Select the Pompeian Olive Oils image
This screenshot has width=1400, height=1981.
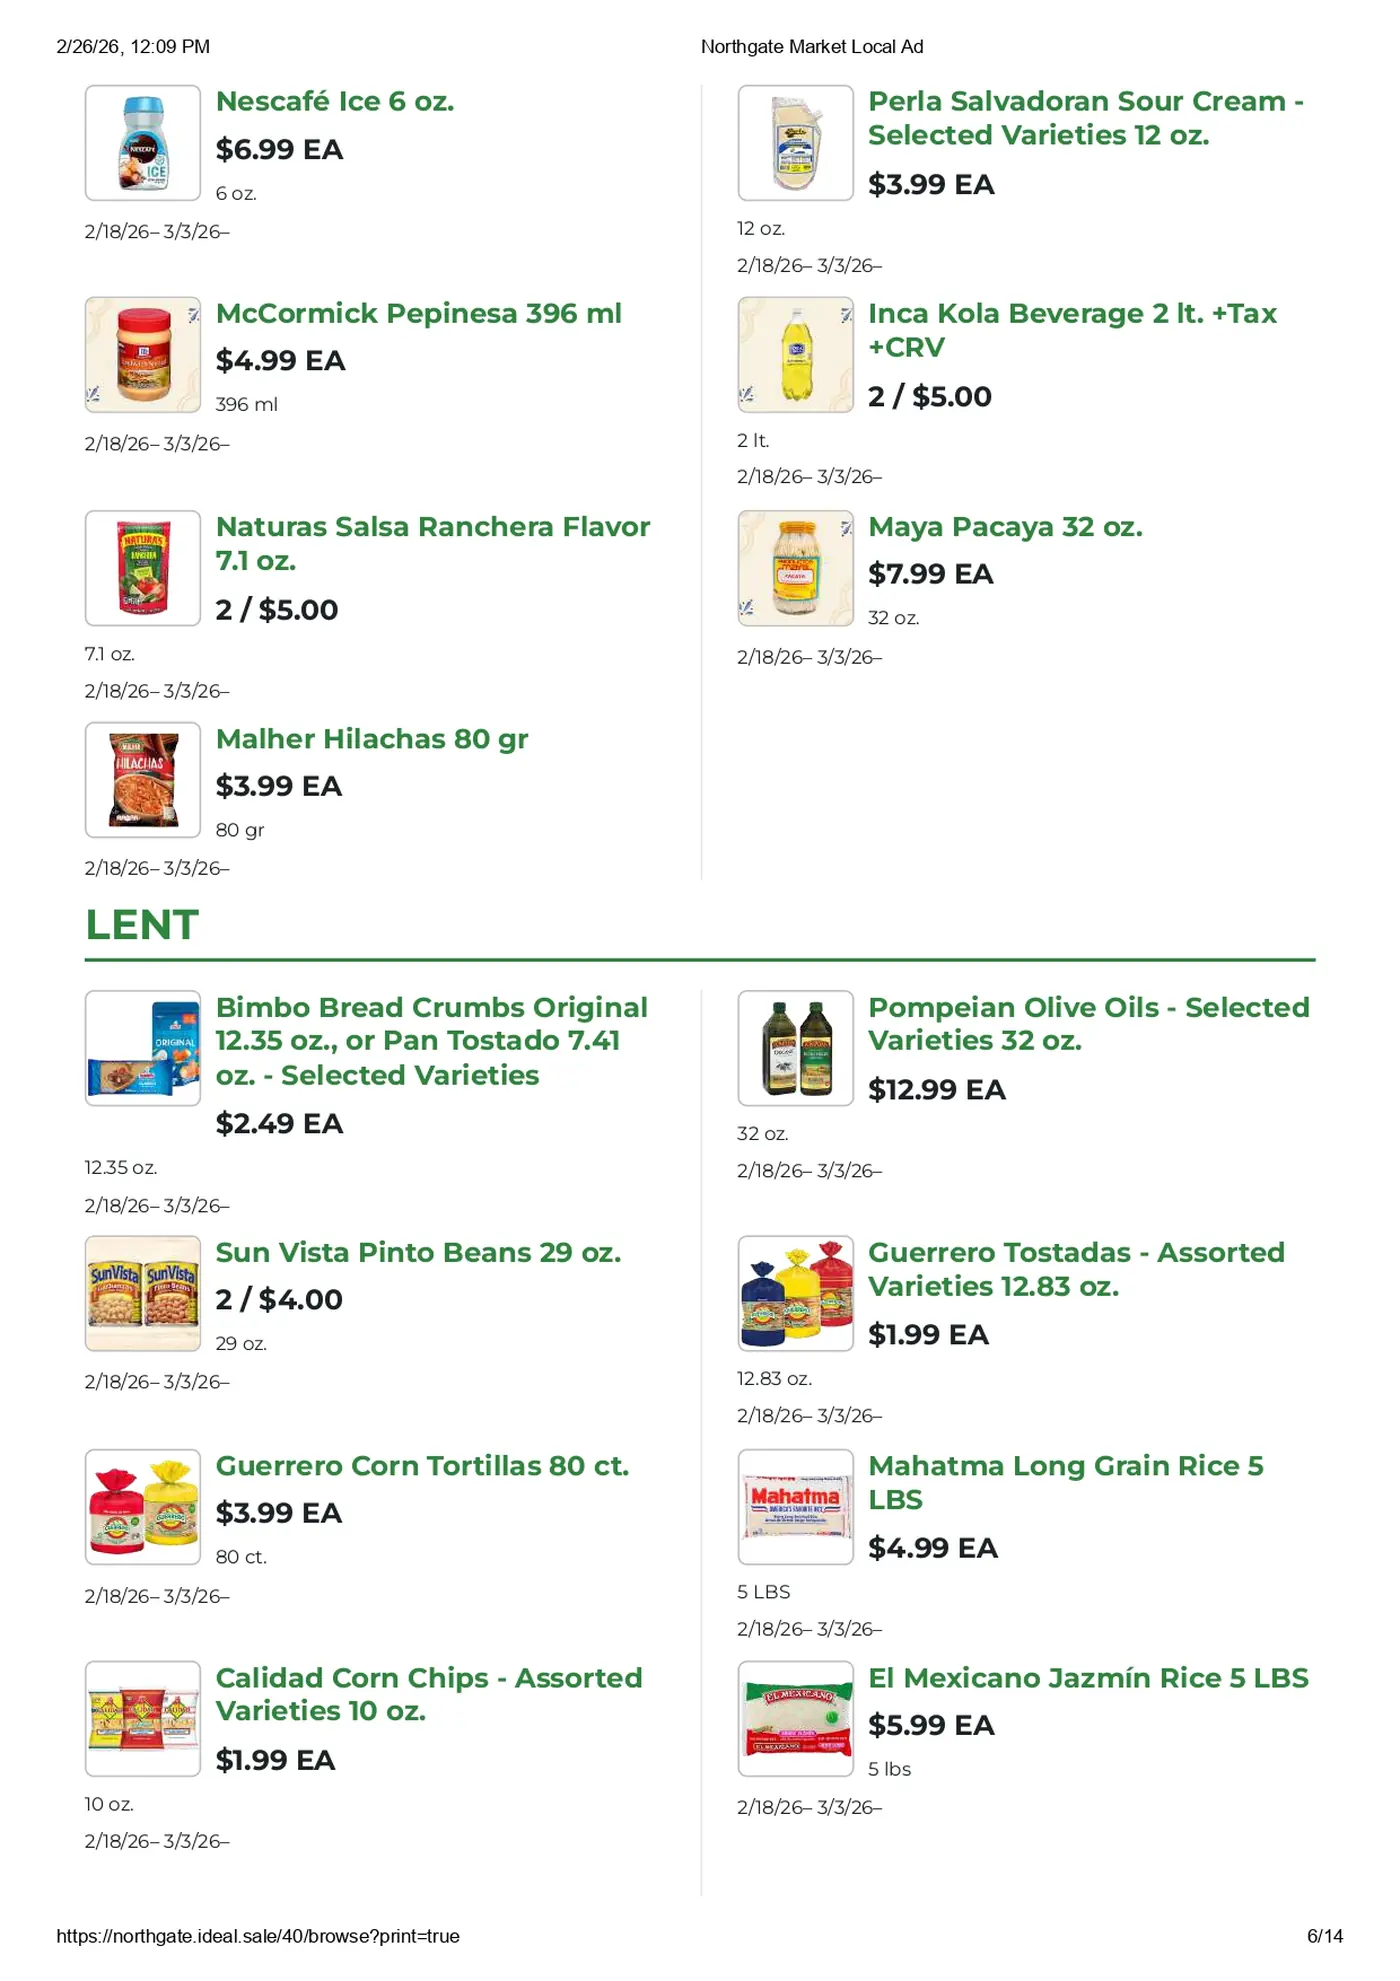795,1048
